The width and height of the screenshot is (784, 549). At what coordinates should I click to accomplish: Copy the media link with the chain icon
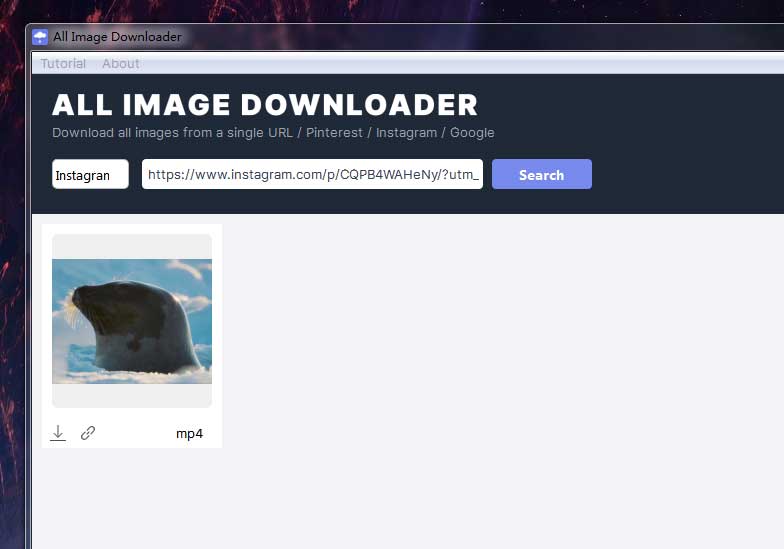tap(88, 433)
